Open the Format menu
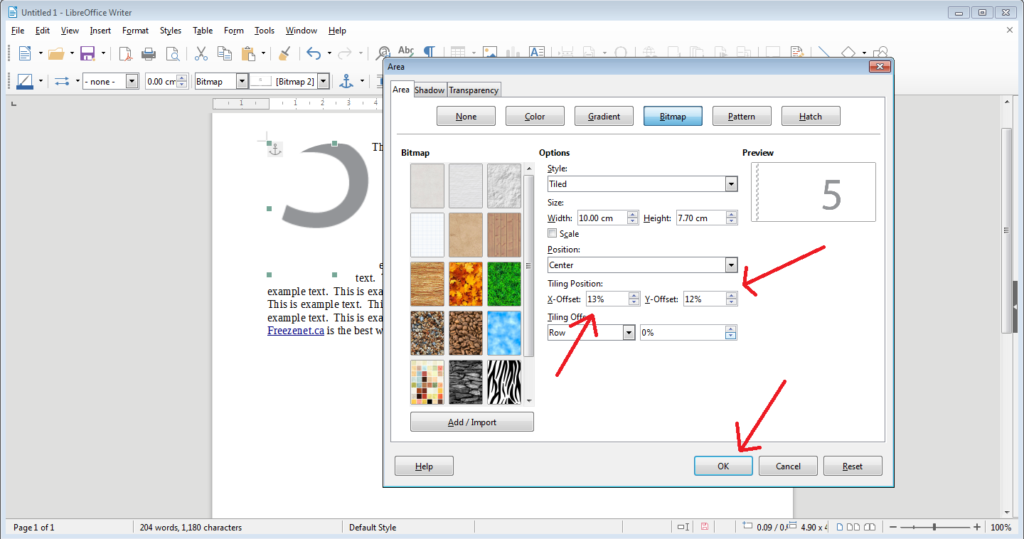Viewport: 1024px width, 539px height. pos(135,31)
